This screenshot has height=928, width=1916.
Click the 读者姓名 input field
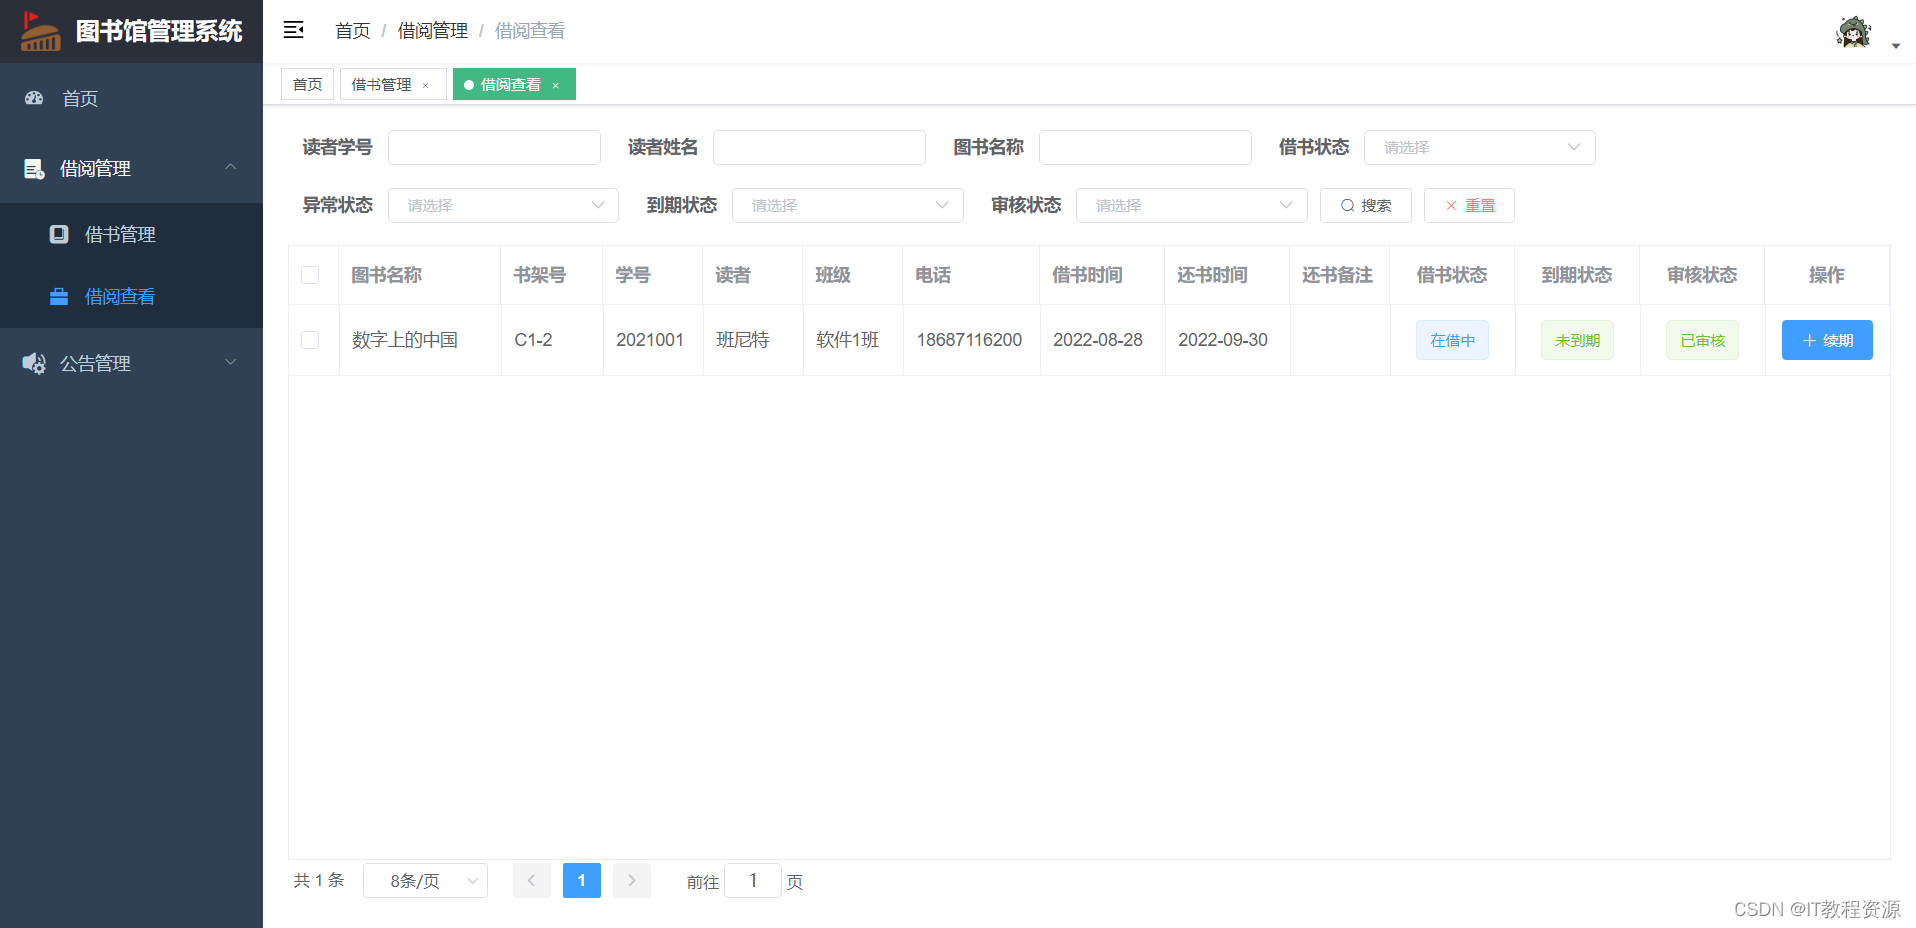(818, 147)
